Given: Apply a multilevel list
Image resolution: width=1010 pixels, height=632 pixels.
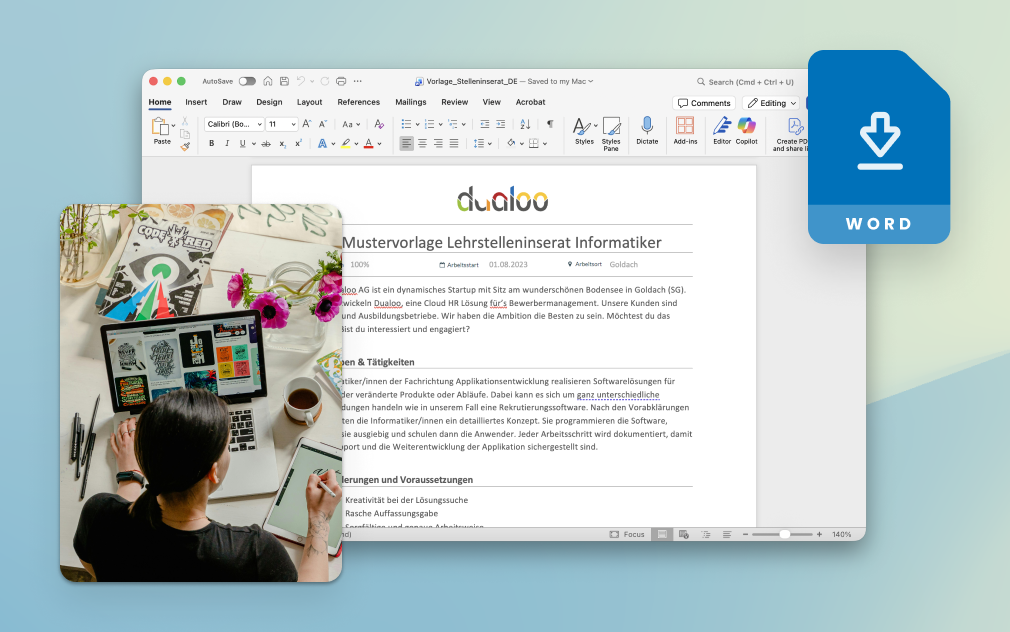Looking at the screenshot, I should pos(452,124).
